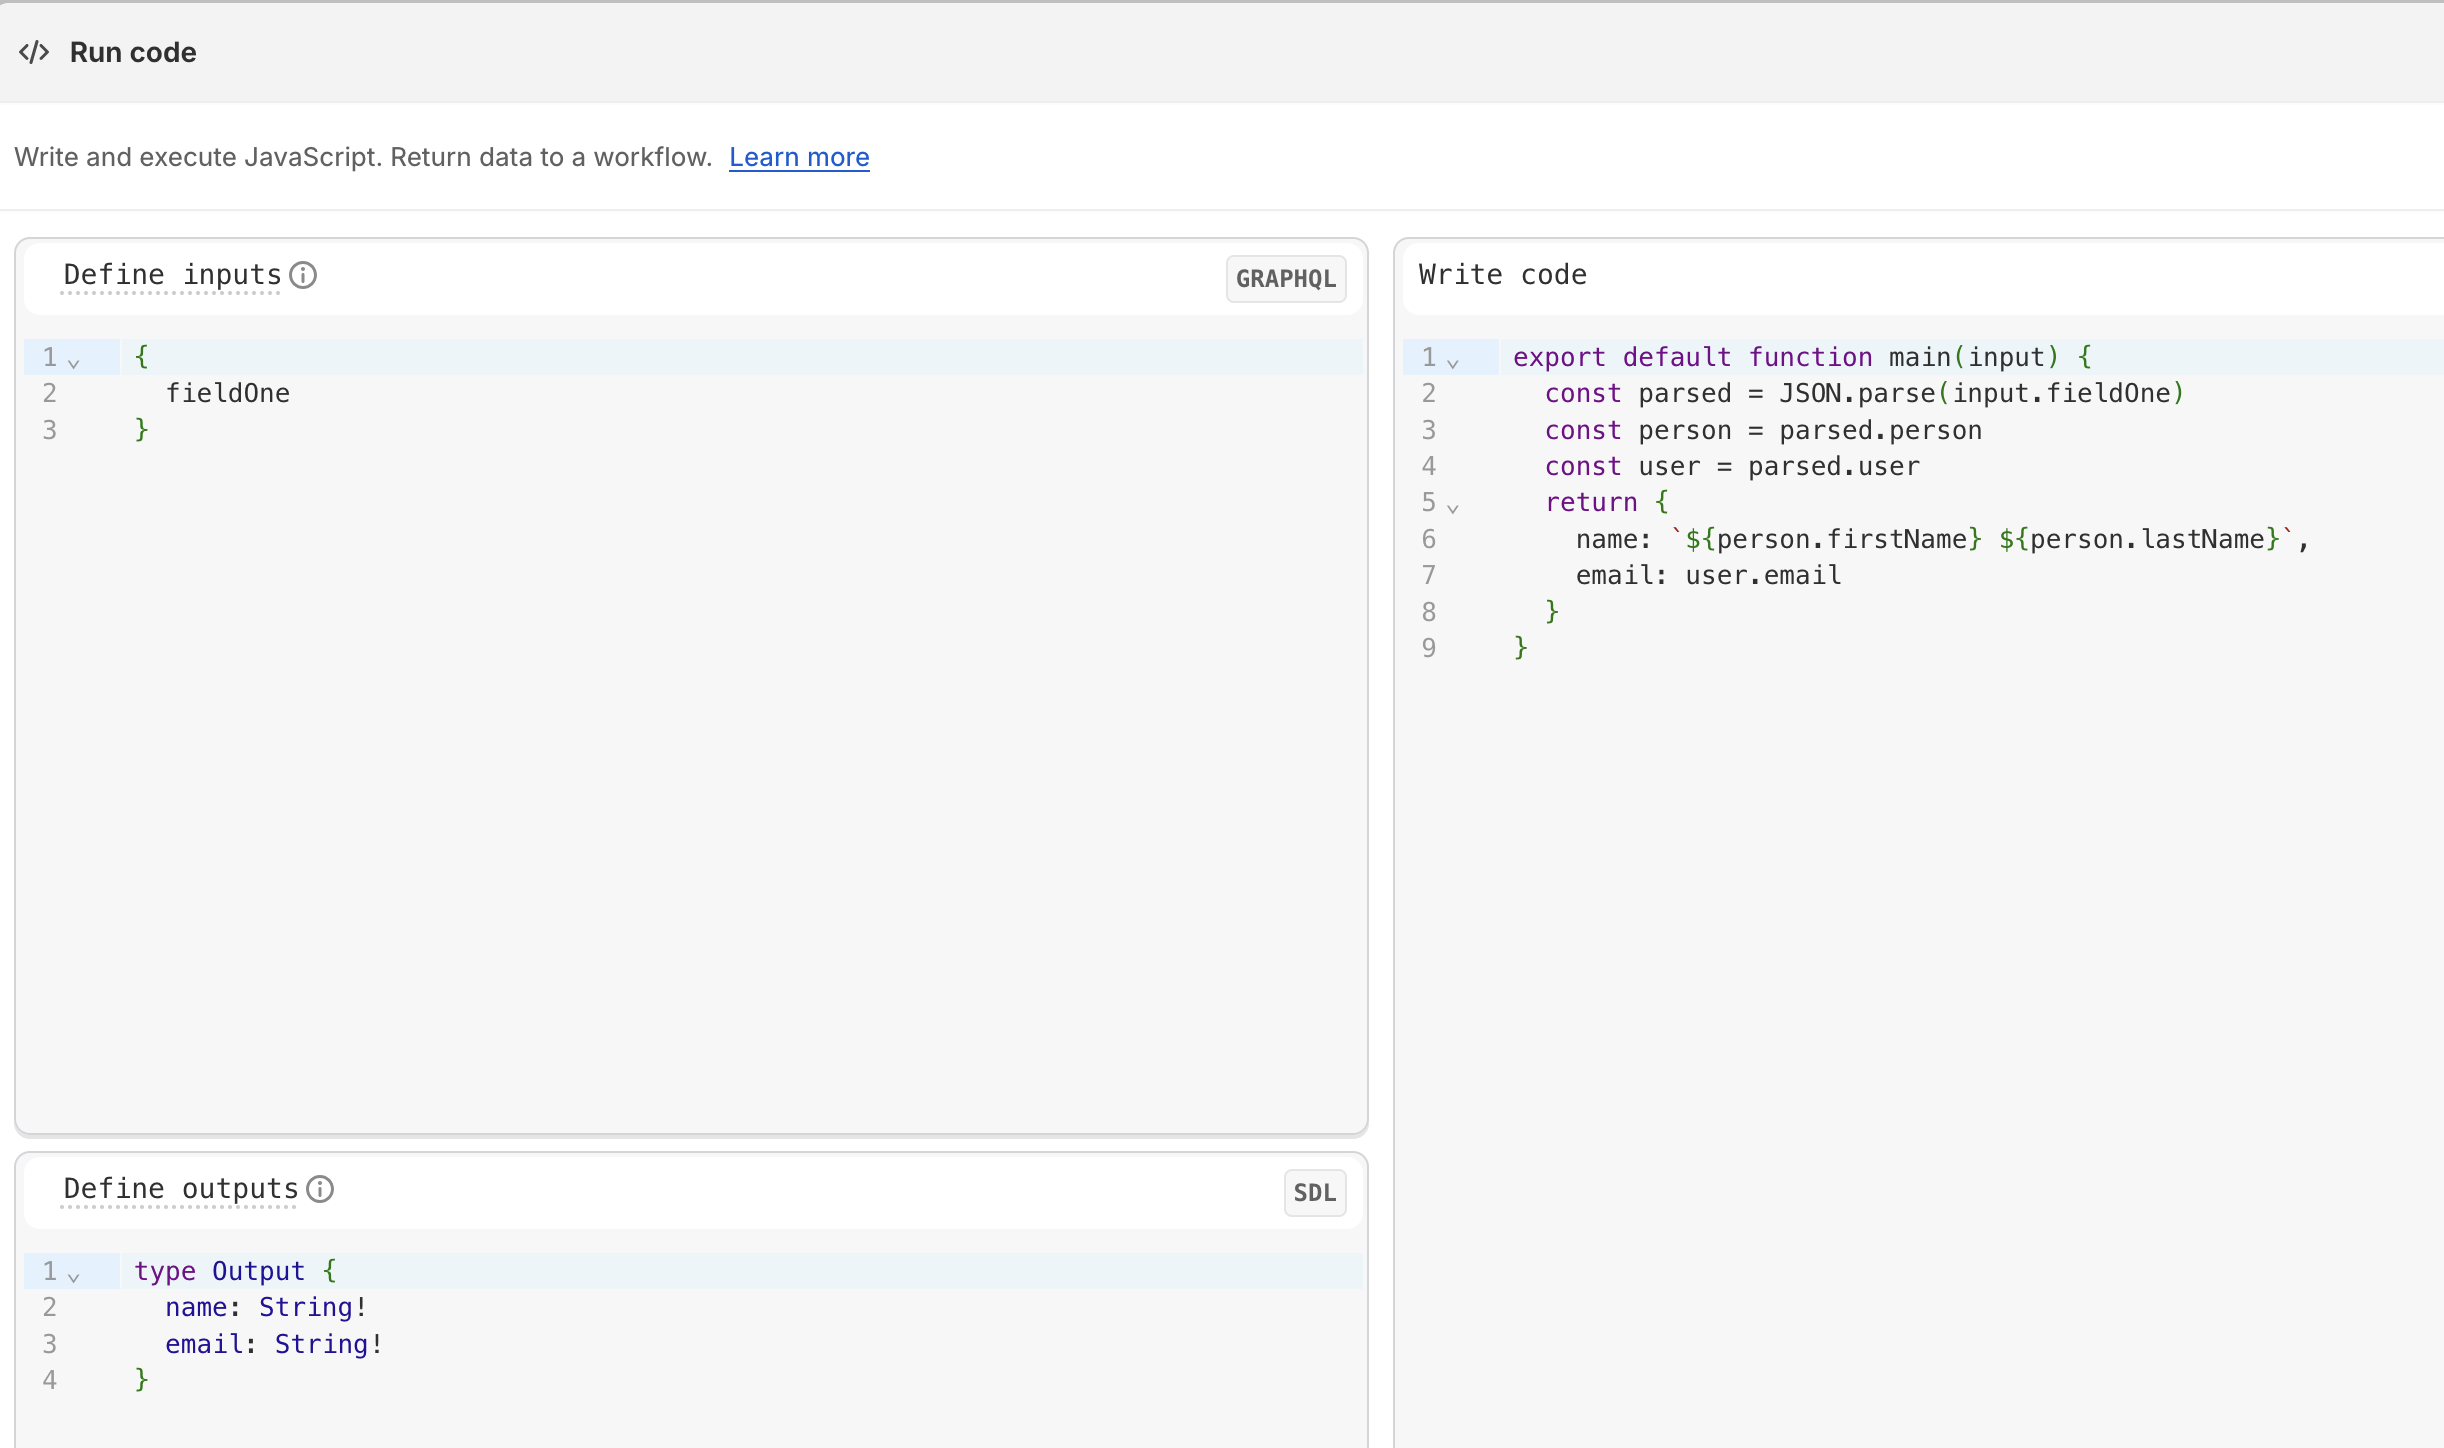Click 'name: String!' in outputs editor
The image size is (2444, 1448).
[x=267, y=1307]
